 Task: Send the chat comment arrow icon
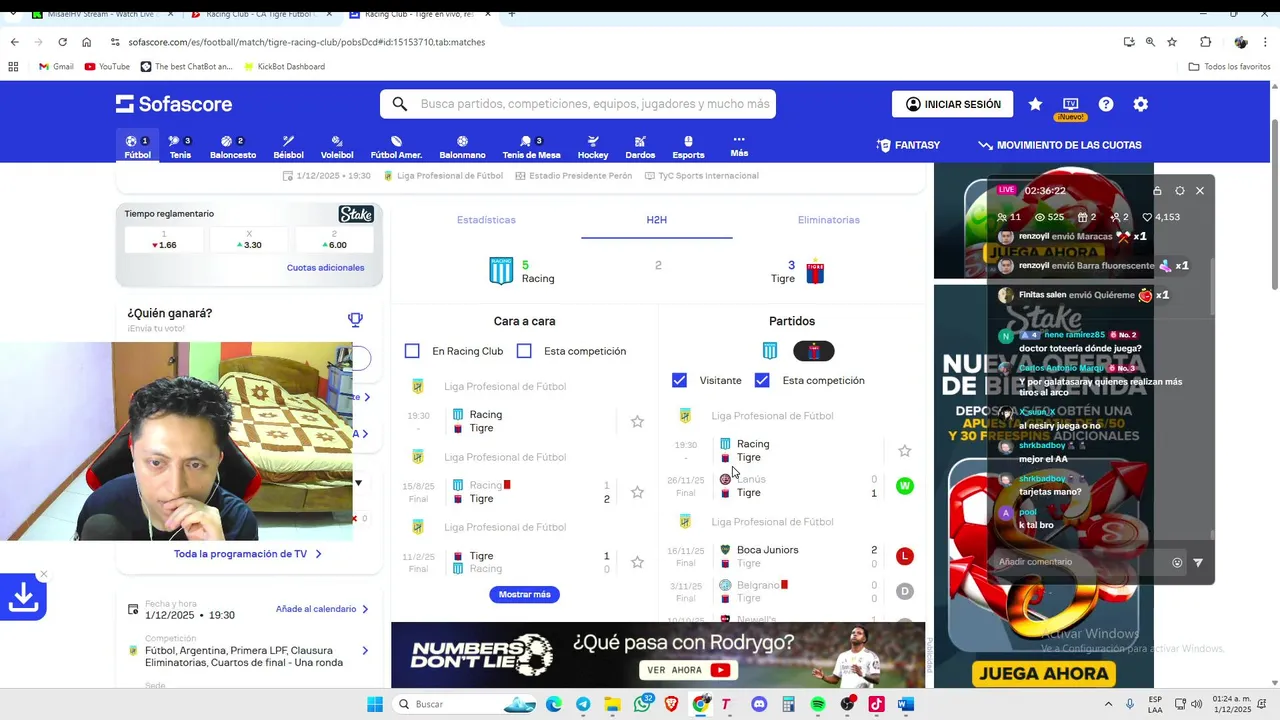(x=1198, y=563)
